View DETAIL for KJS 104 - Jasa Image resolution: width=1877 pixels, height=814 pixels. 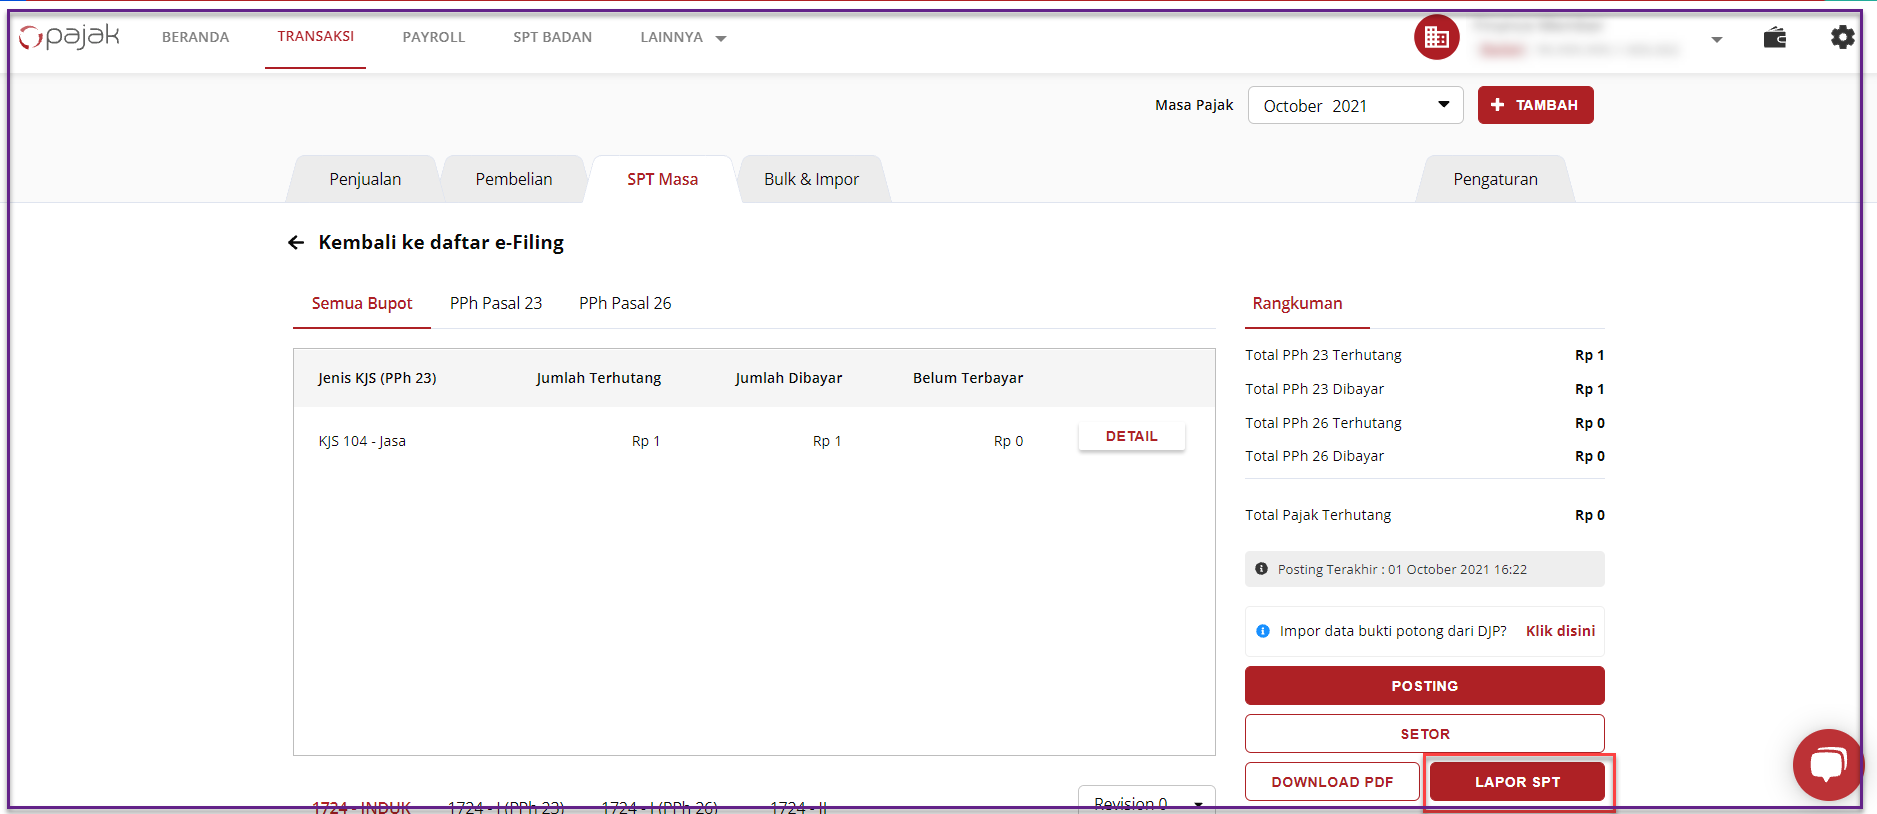(1131, 437)
